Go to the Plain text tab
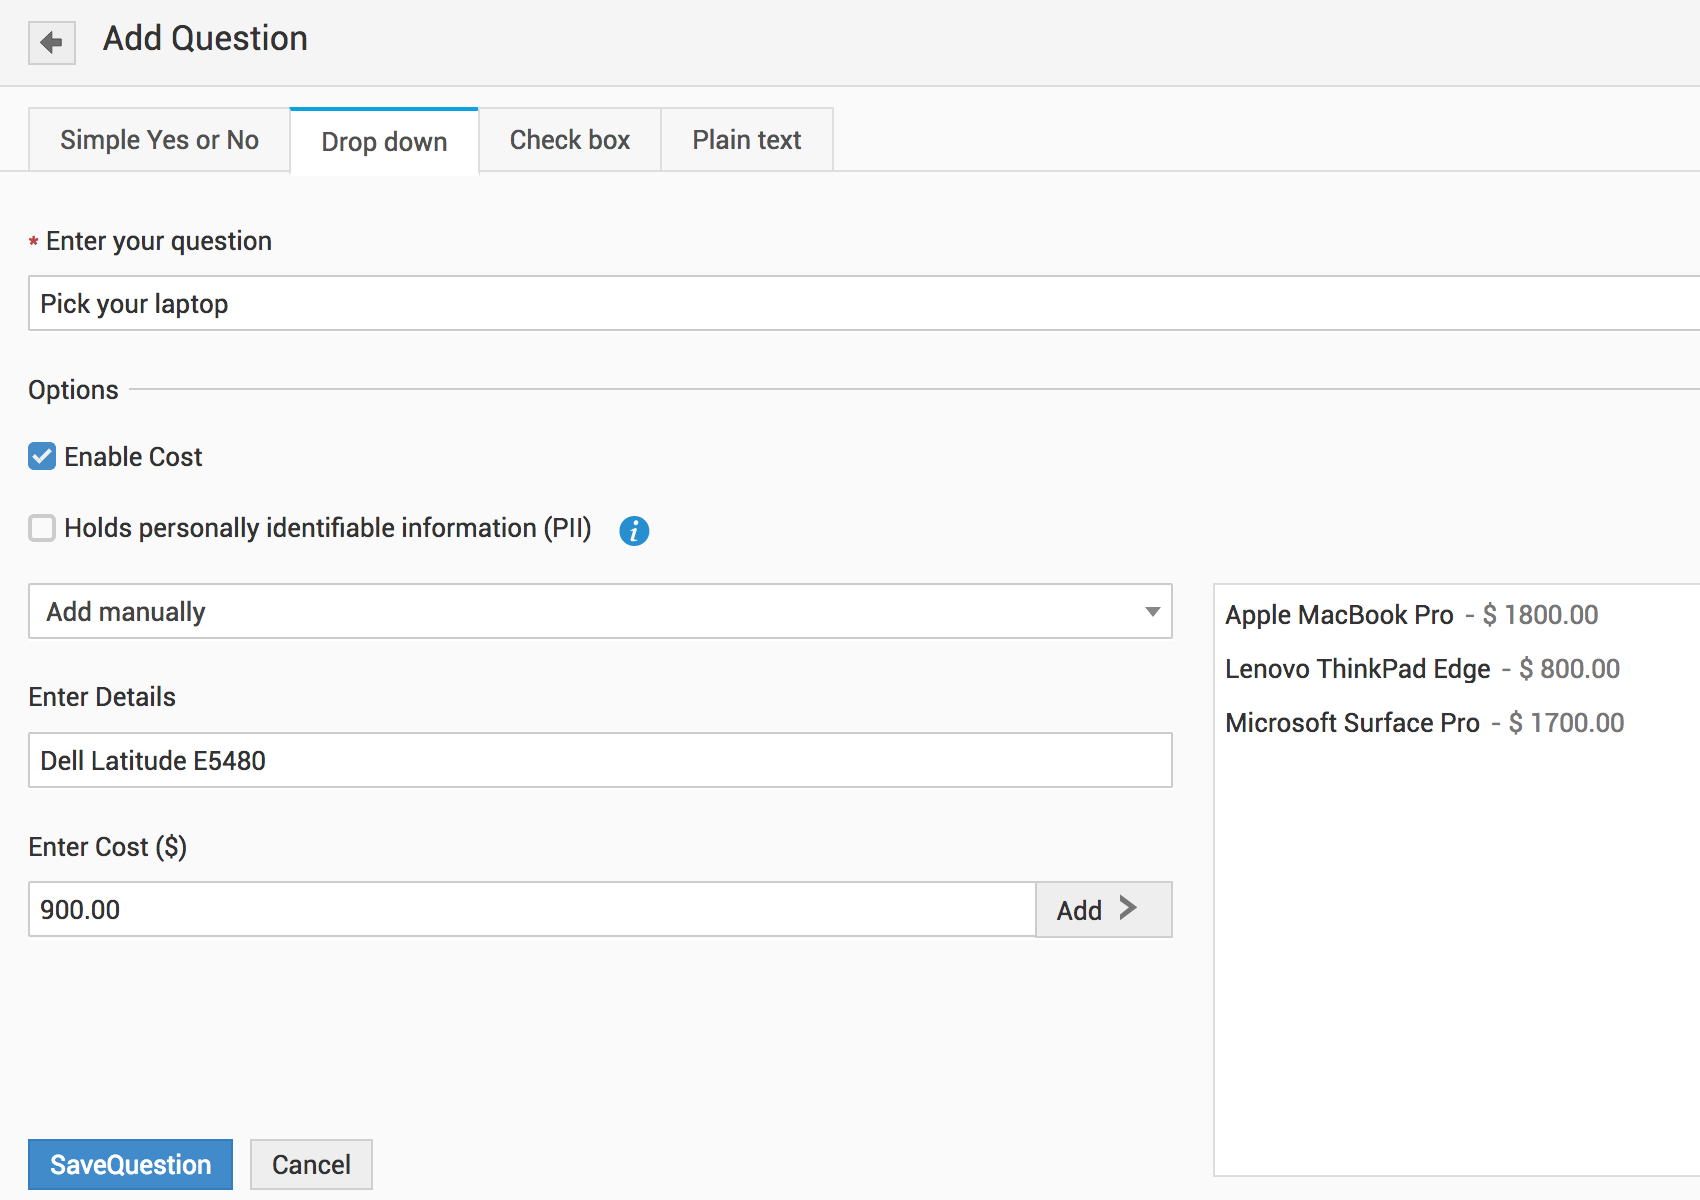Viewport: 1700px width, 1200px height. pyautogui.click(x=746, y=140)
